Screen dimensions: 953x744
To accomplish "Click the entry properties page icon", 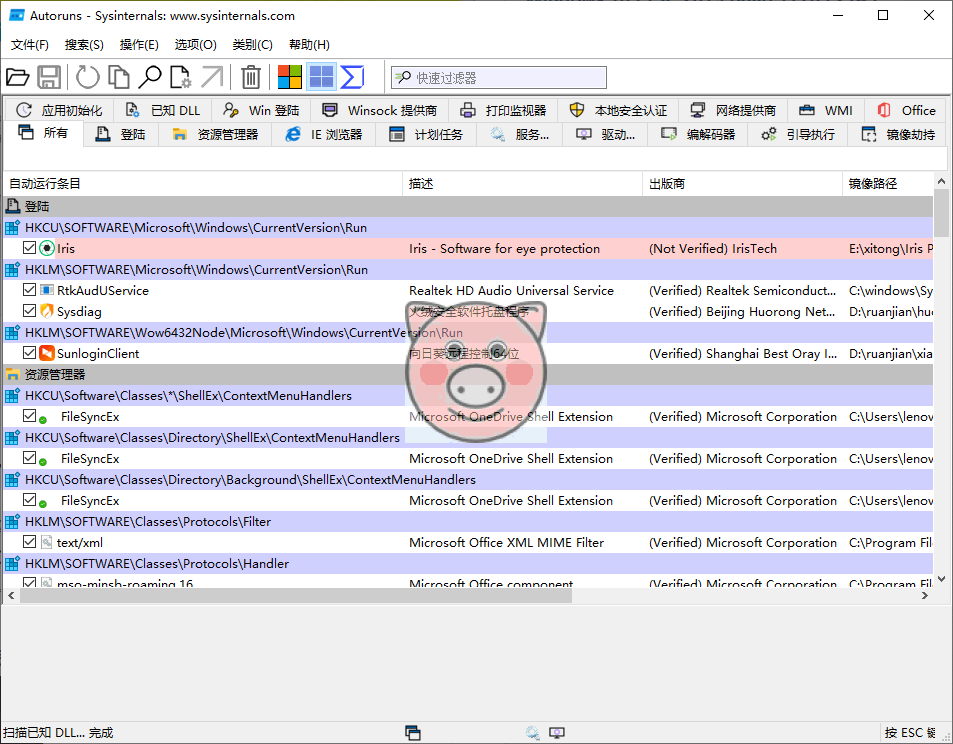I will click(180, 77).
